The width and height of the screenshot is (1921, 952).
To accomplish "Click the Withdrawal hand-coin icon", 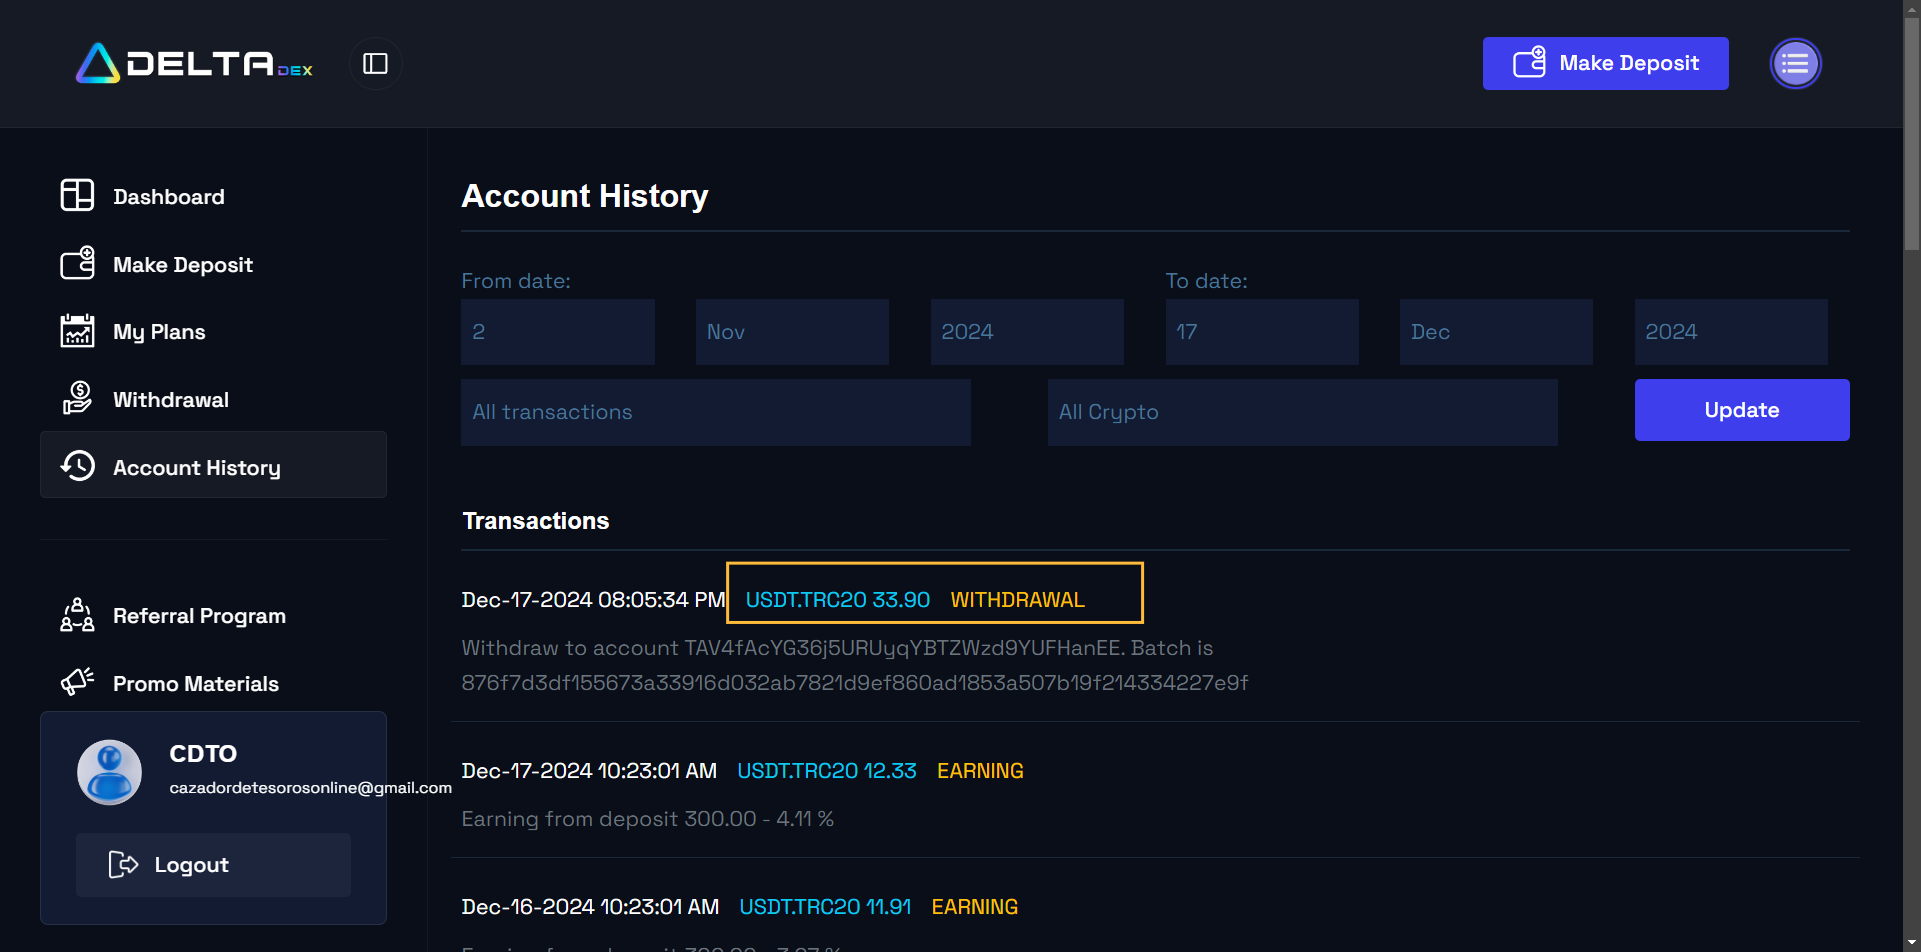I will 77,399.
